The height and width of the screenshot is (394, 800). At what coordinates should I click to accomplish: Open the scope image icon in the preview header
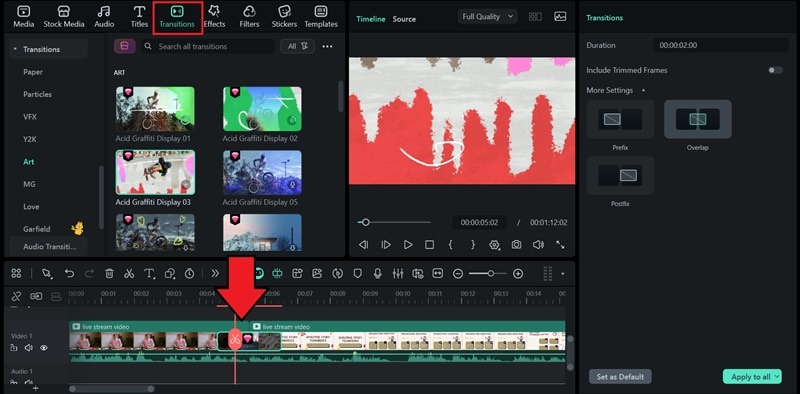[x=560, y=16]
